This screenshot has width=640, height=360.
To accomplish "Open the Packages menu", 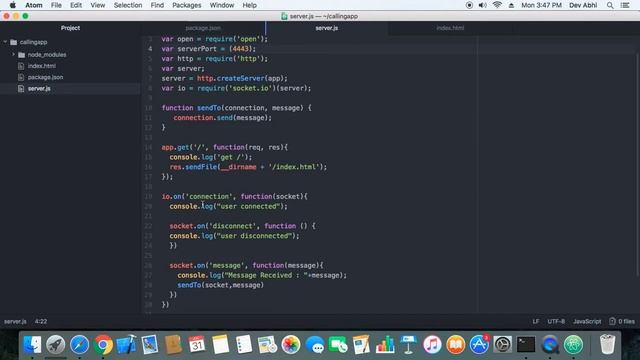I will tap(187, 5).
